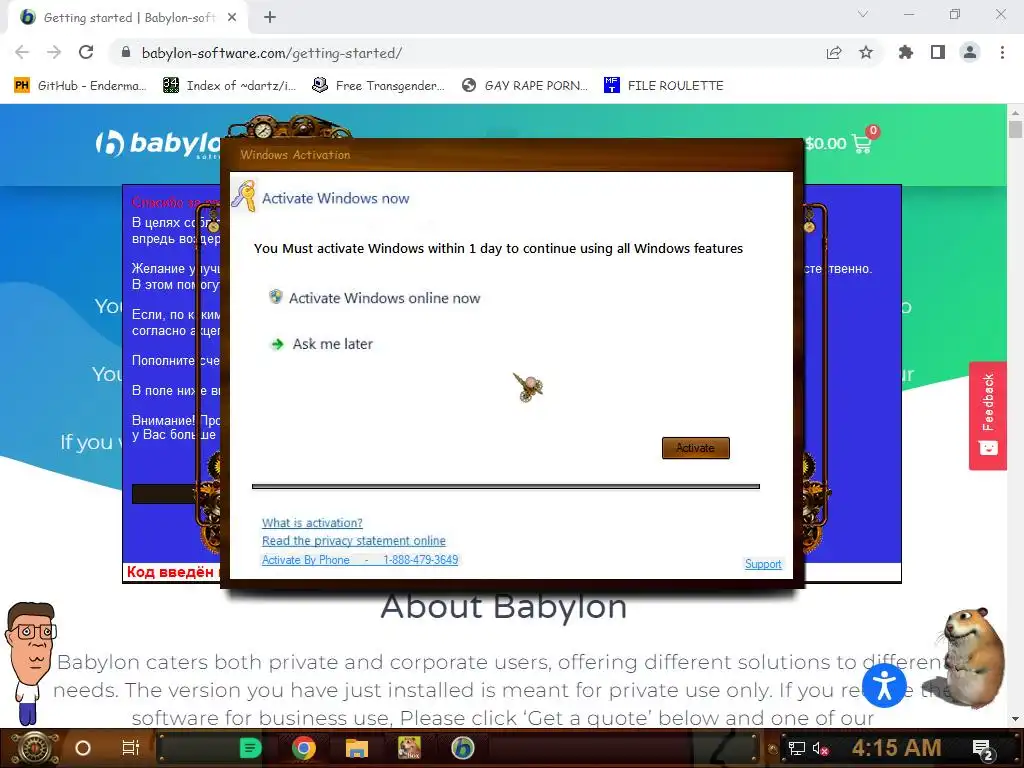Open GitHub - Enderma bookmark
This screenshot has height=768, width=1024.
click(80, 86)
